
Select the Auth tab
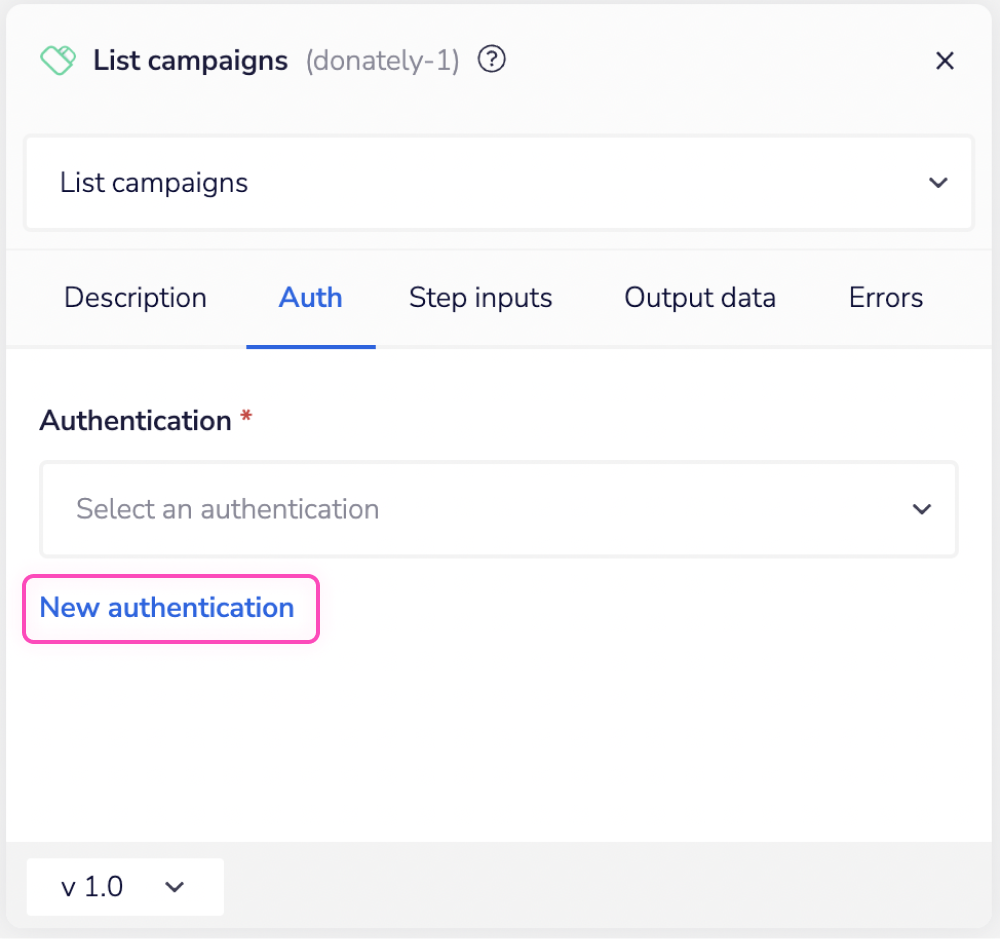click(310, 297)
